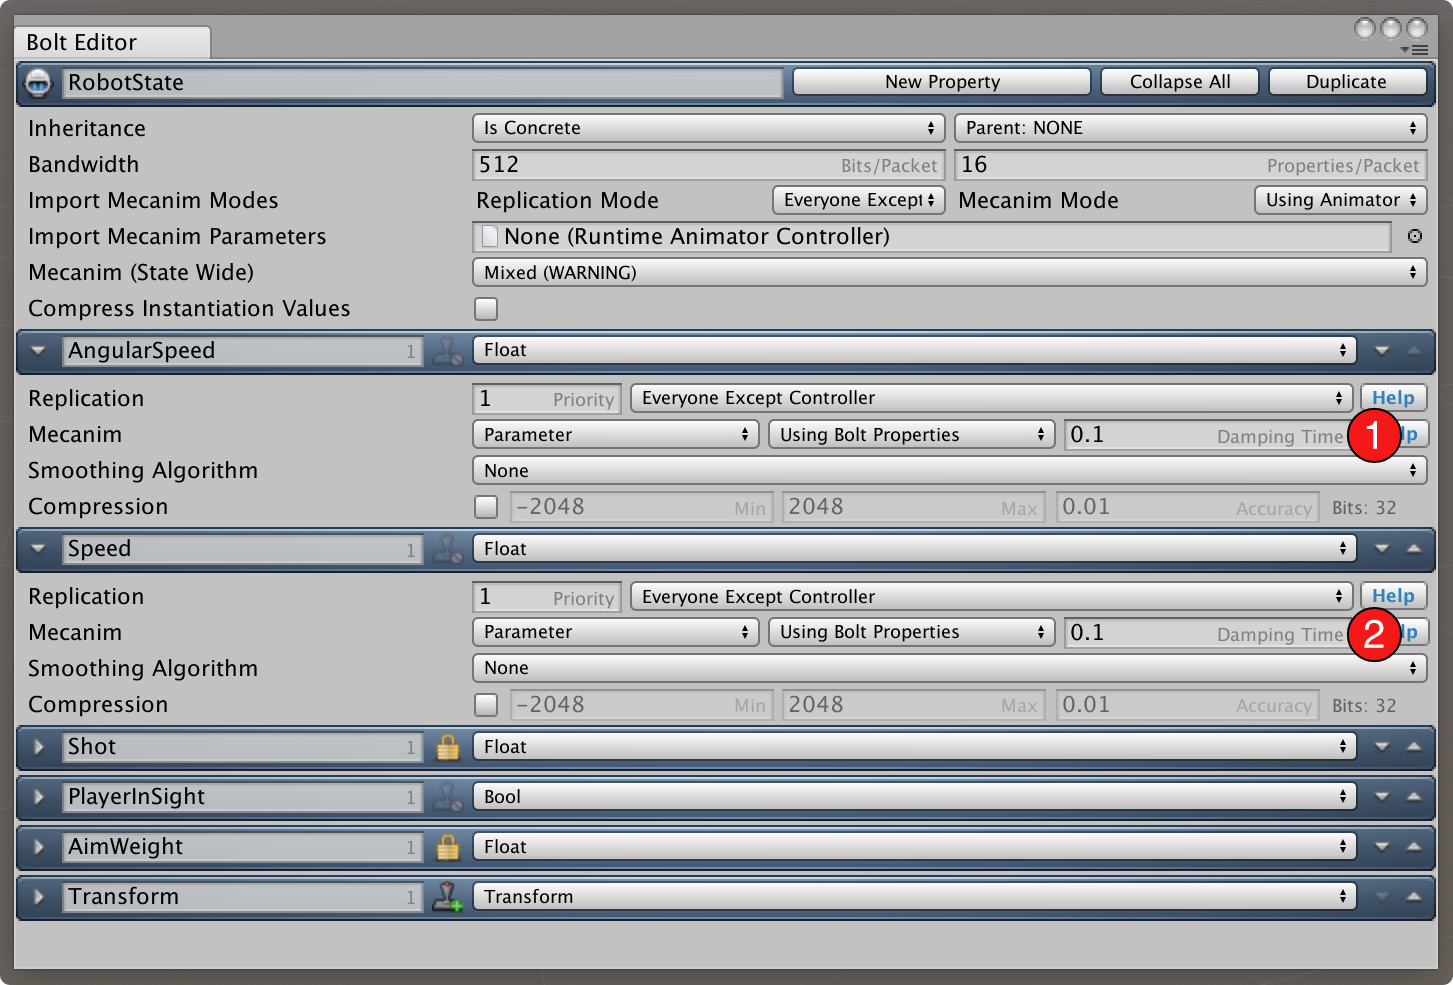
Task: Enable compression checkbox for AngularSpeed
Action: point(486,507)
